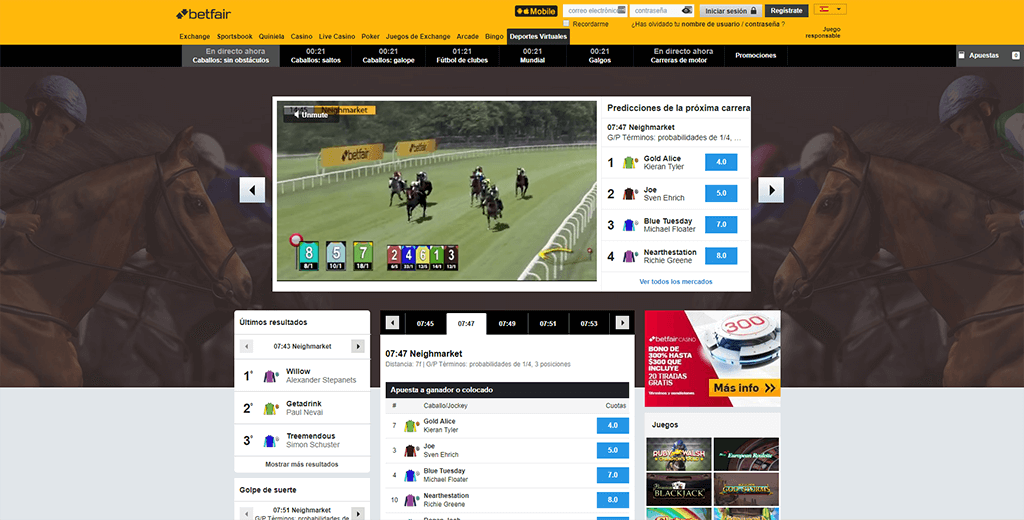The height and width of the screenshot is (520, 1024).
Task: Go to next video with right arrow
Action: 771,190
